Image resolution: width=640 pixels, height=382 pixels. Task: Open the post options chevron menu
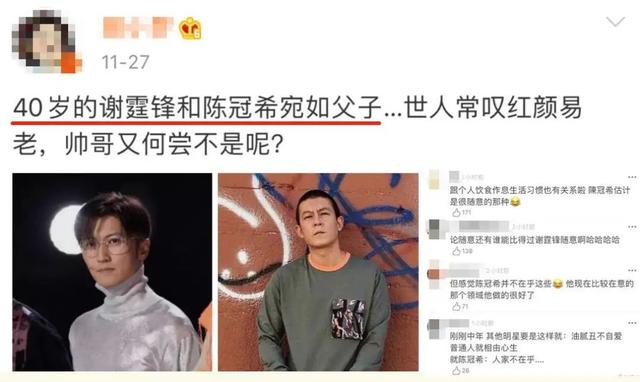click(x=616, y=21)
